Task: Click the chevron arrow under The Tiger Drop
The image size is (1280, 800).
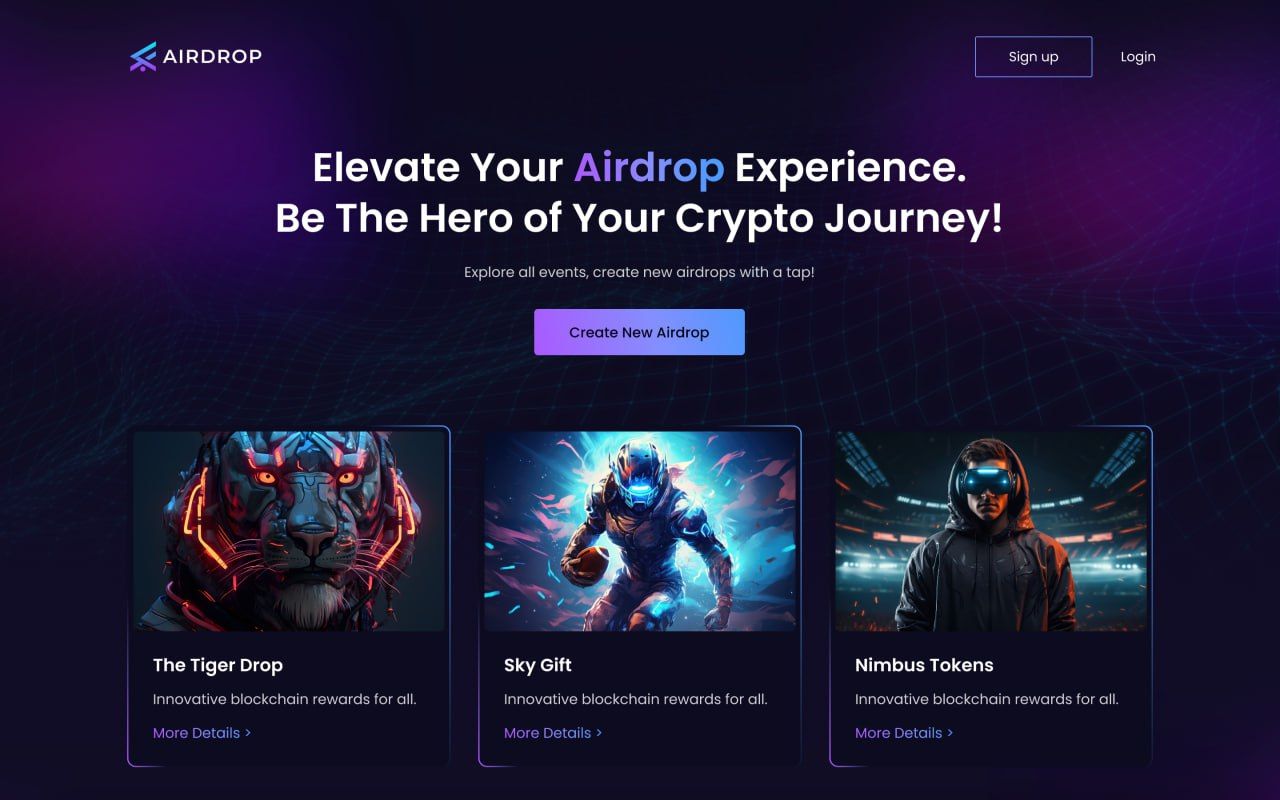Action: pos(248,733)
